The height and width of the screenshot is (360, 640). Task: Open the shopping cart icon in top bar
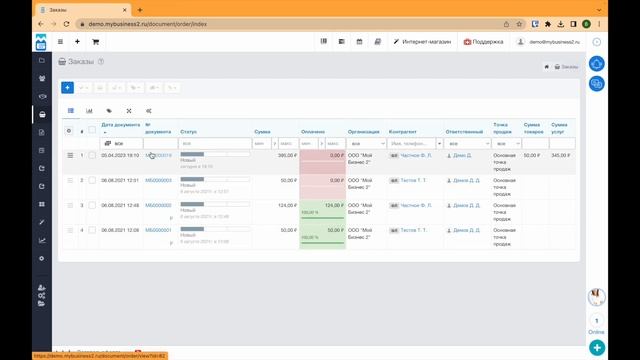(x=96, y=42)
